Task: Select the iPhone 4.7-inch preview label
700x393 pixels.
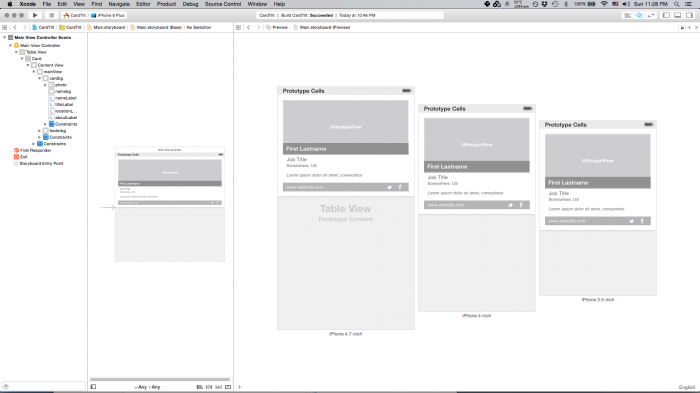Action: click(x=346, y=334)
